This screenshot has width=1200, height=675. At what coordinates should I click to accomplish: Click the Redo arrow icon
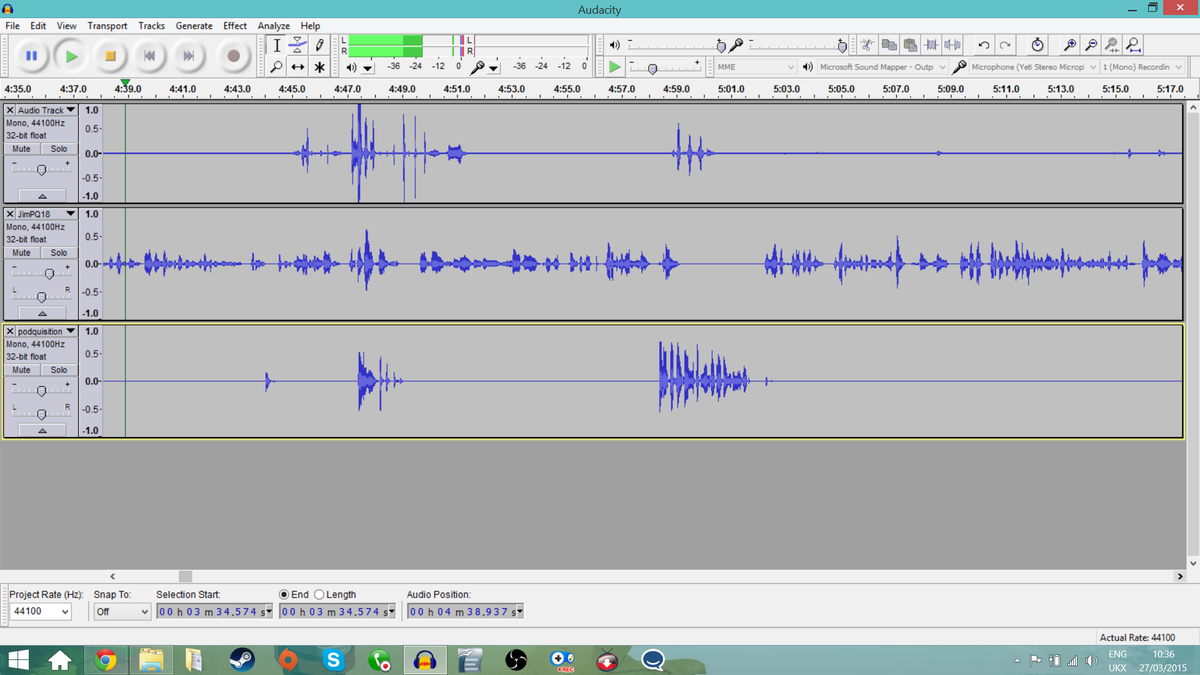[1005, 45]
